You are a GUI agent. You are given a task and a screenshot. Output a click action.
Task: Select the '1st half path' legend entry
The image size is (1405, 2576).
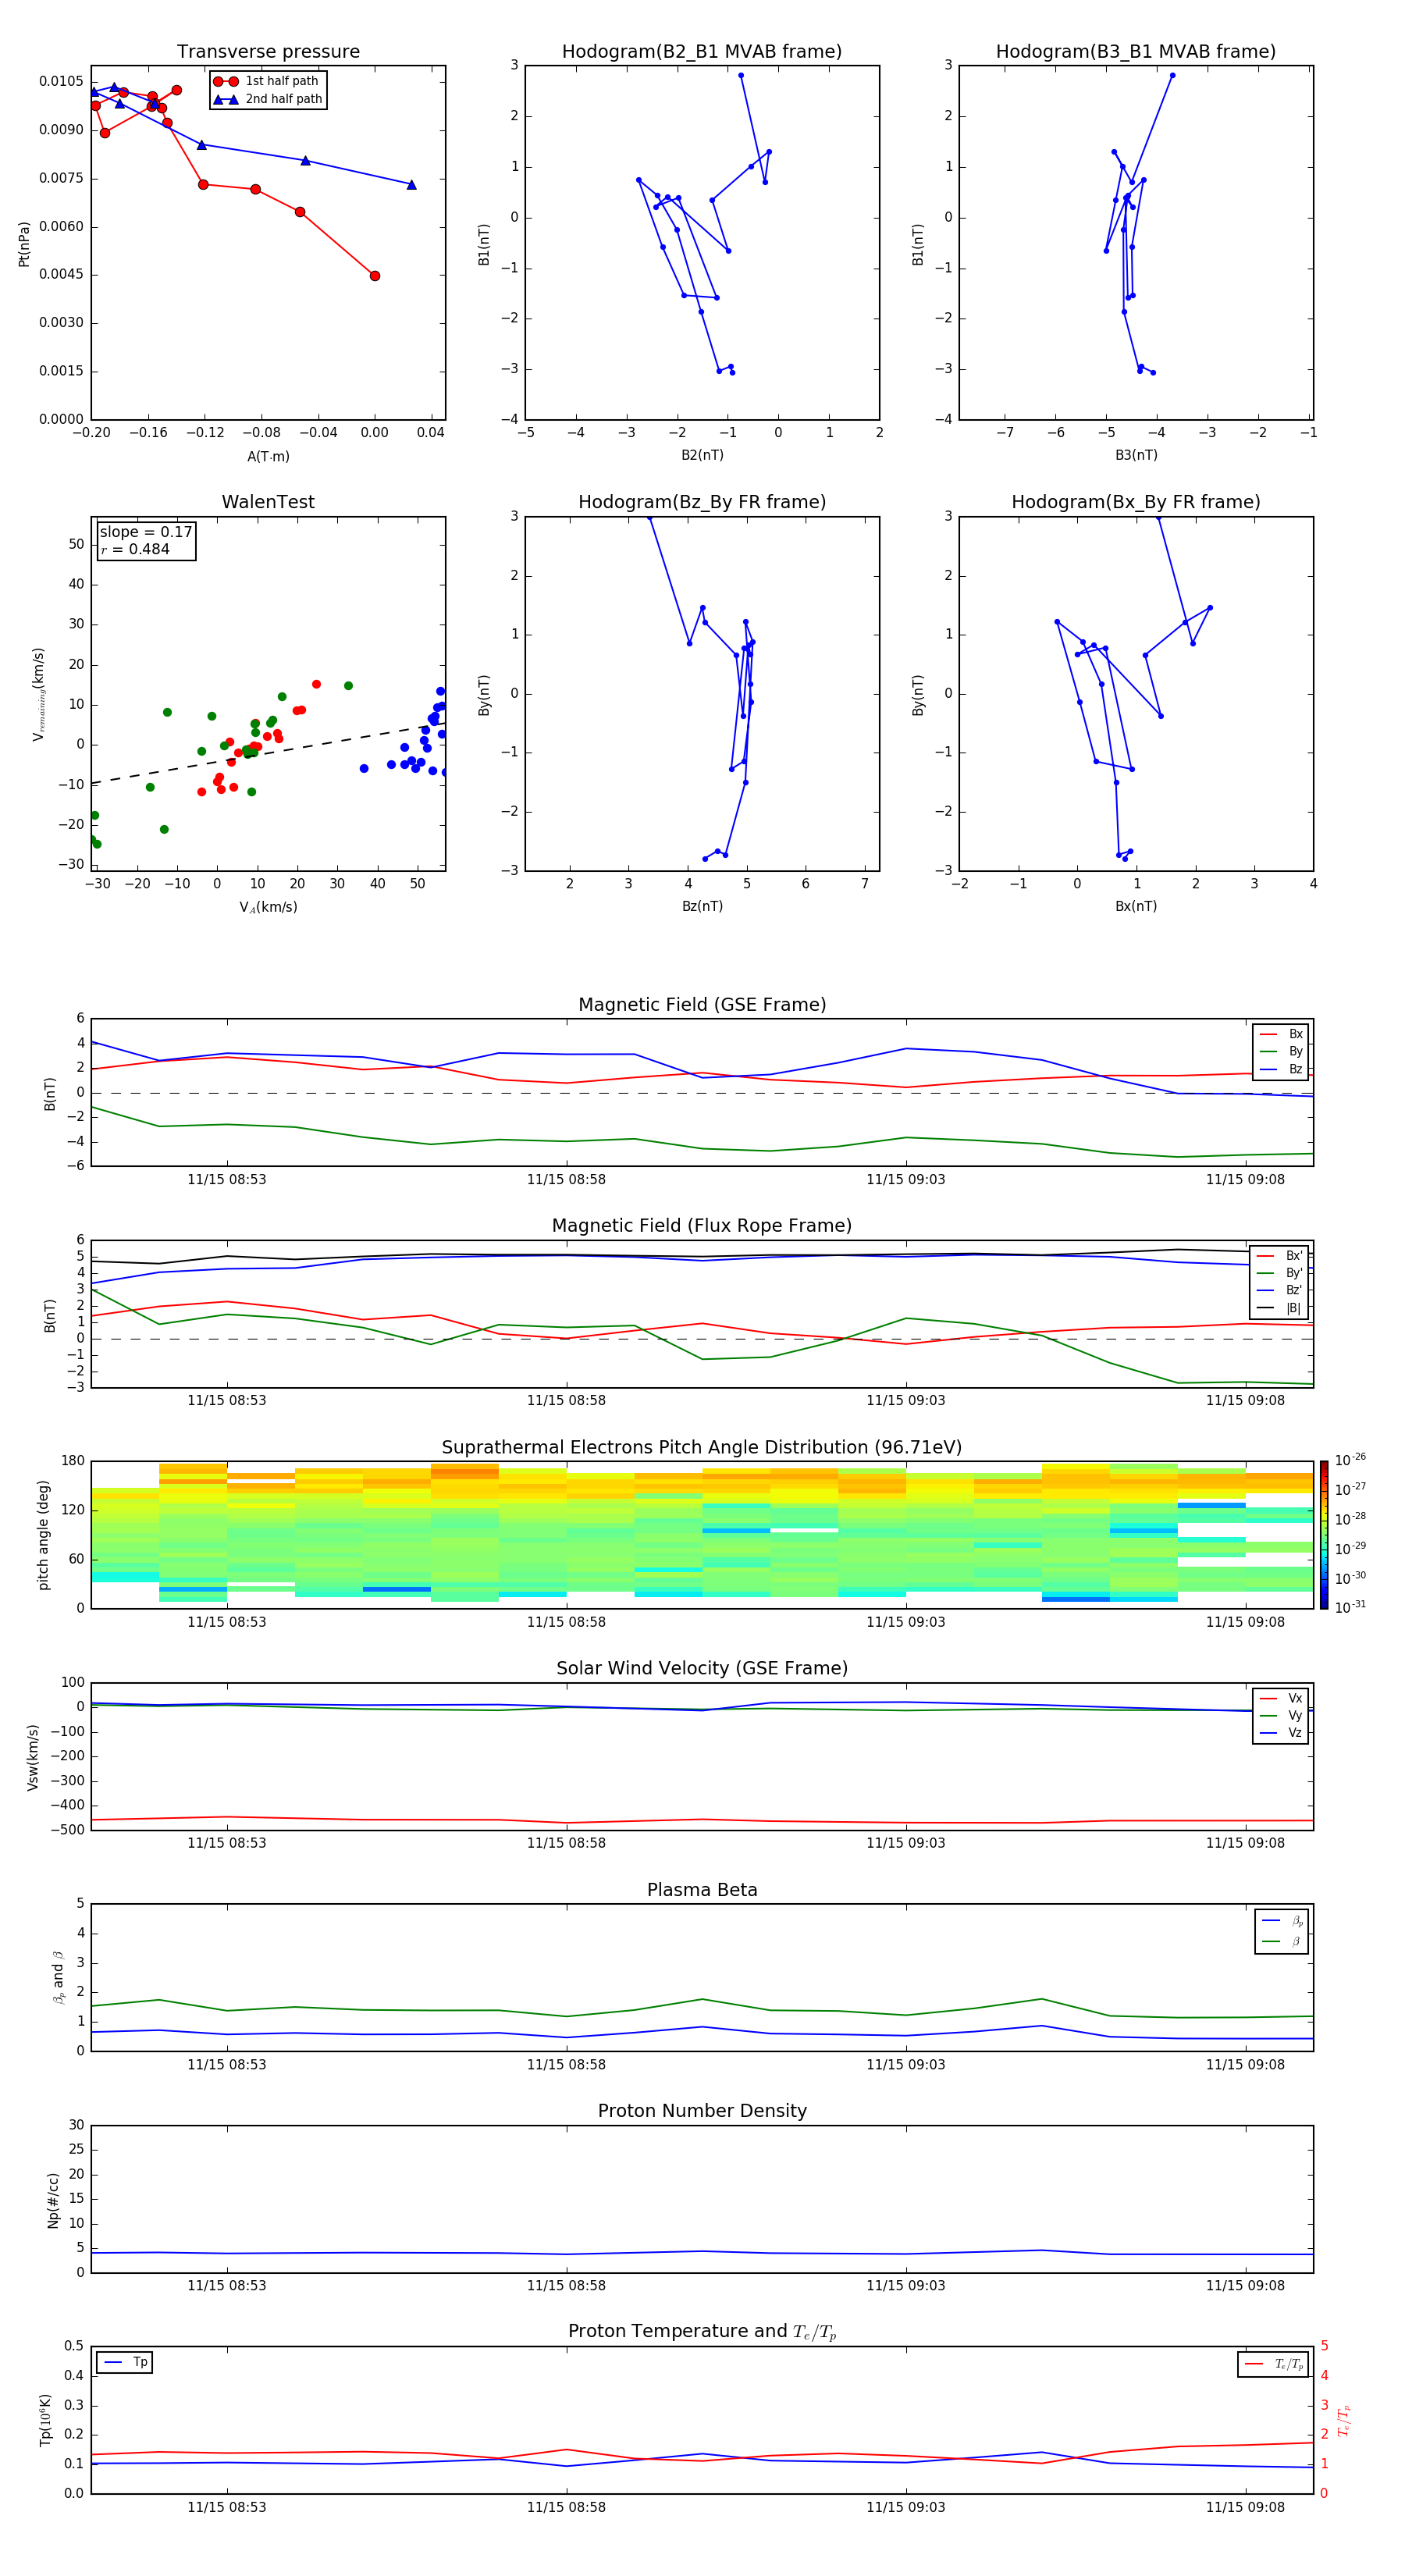(267, 81)
